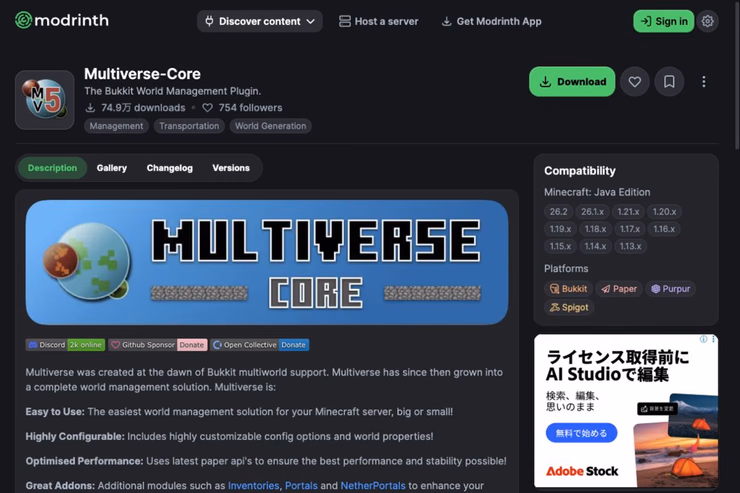Save project with bookmark button
740x493 pixels.
[669, 82]
